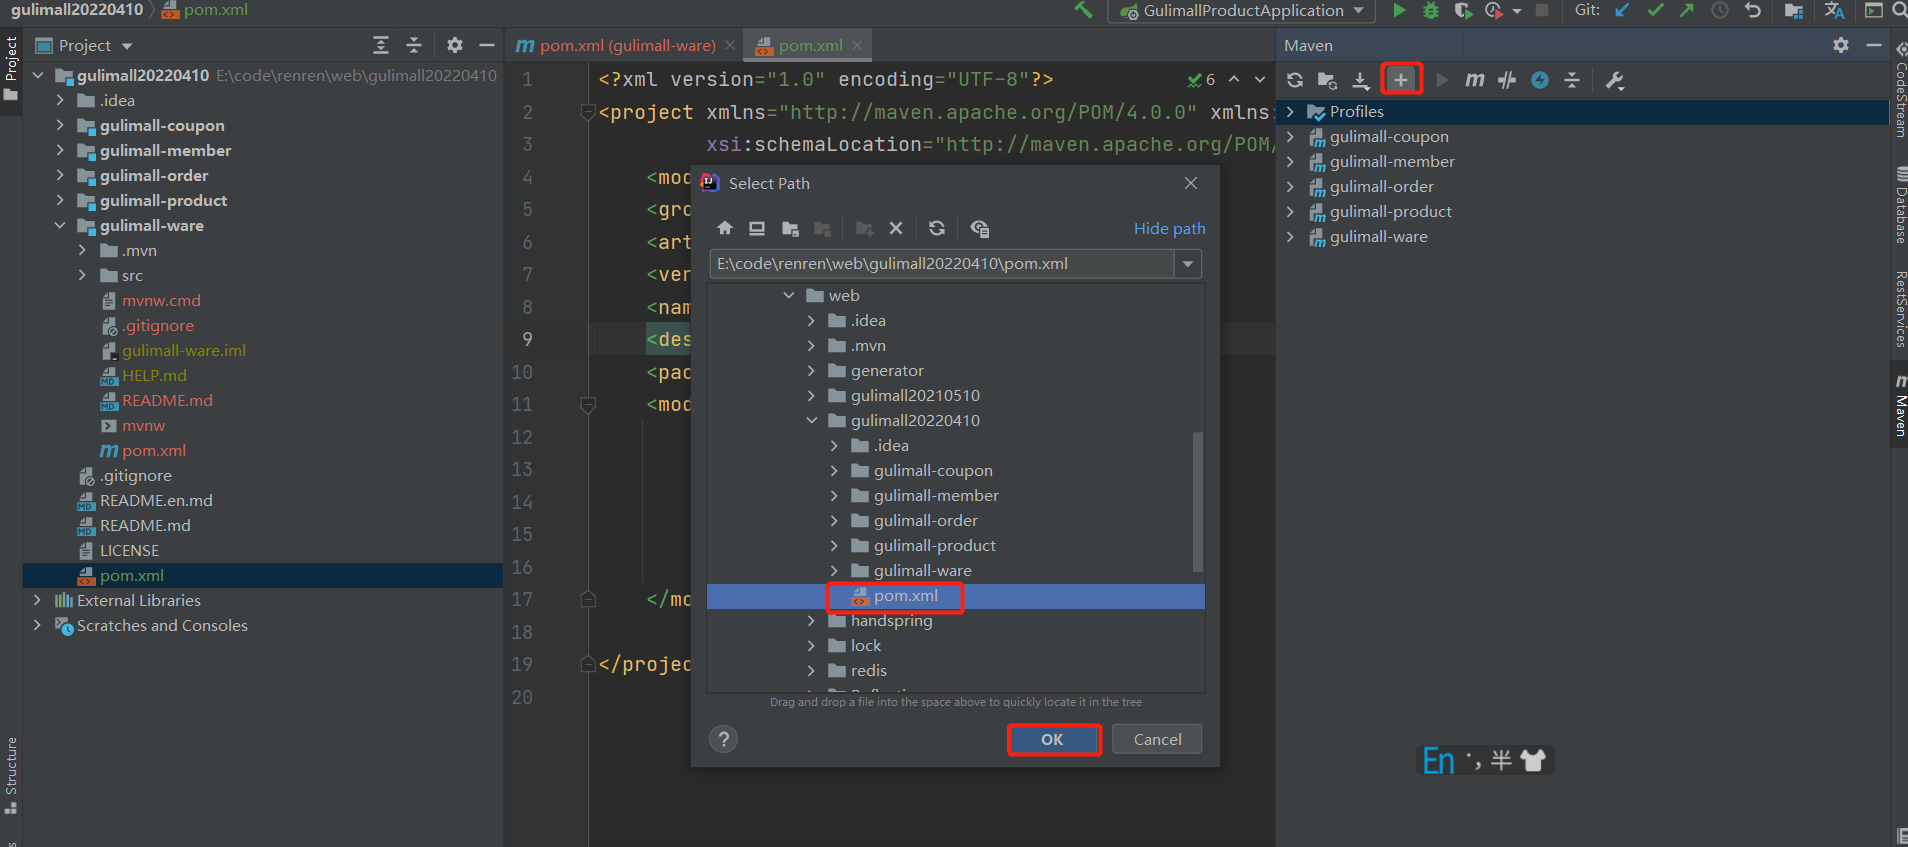This screenshot has height=847, width=1908.
Task: Toggle skip tests mode in Maven
Action: tap(1540, 80)
